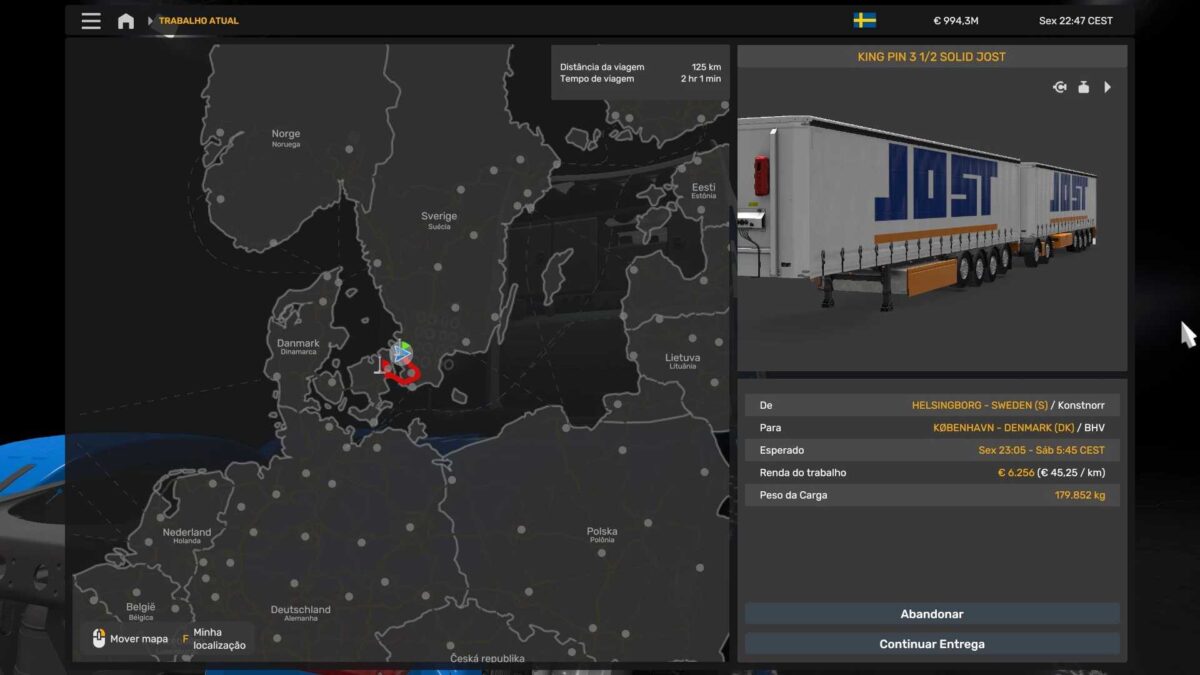Click the Sex 22:47 CEST clock
This screenshot has width=1200, height=675.
(1074, 21)
